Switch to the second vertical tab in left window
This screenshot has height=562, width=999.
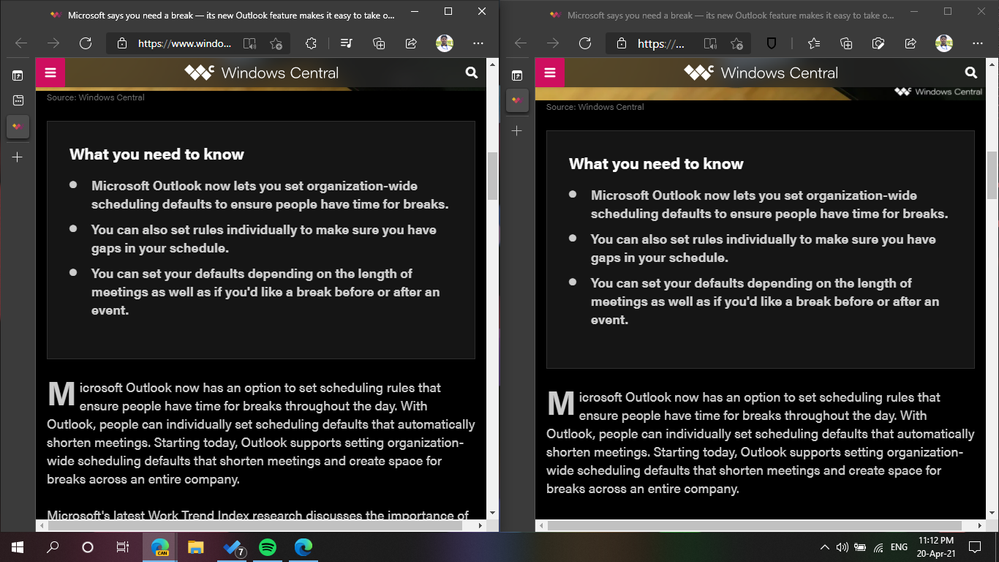(x=18, y=101)
